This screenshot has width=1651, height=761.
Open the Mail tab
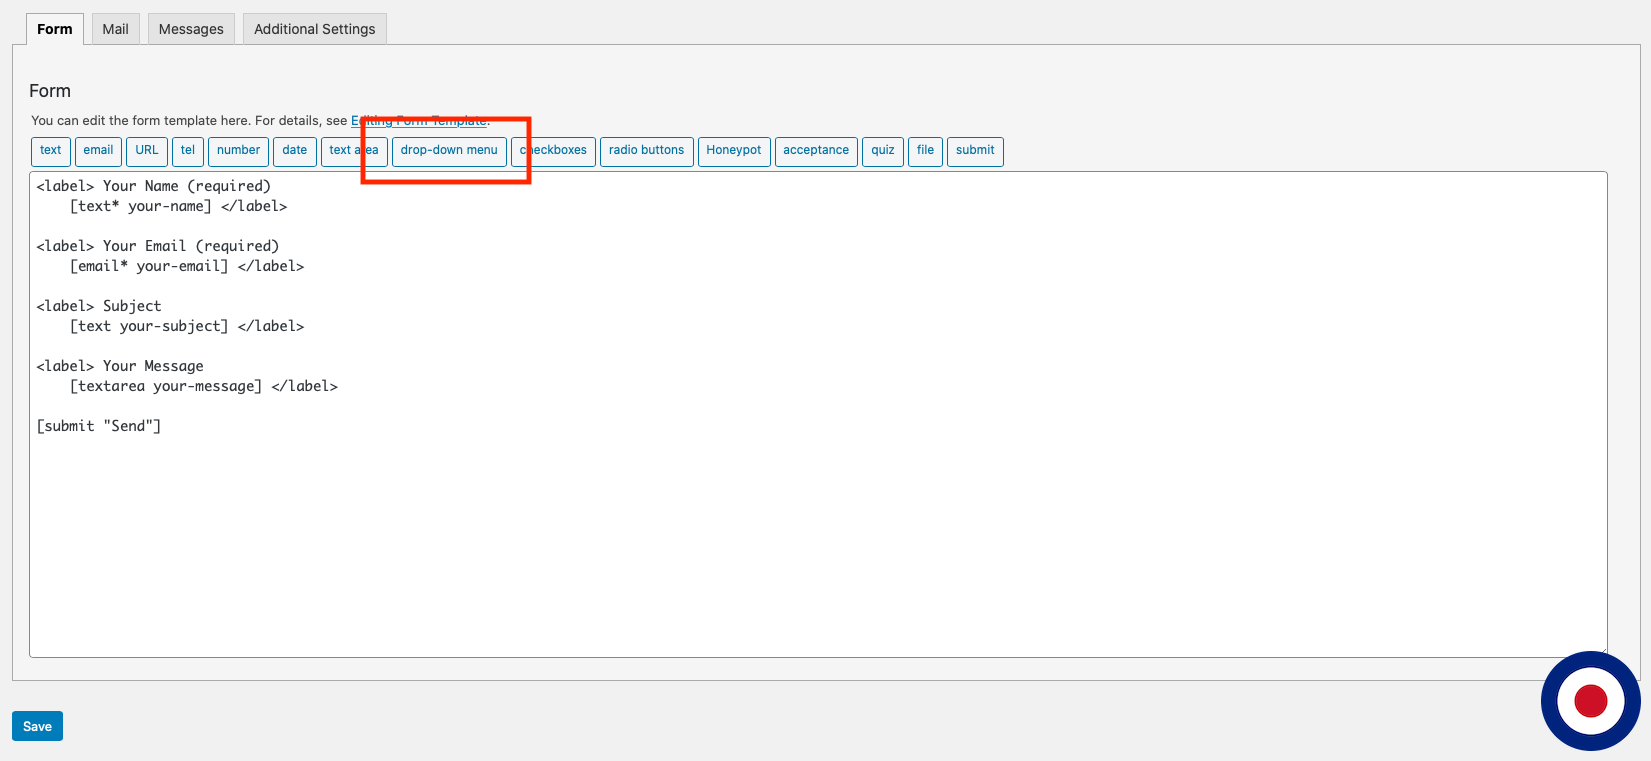[x=115, y=29]
